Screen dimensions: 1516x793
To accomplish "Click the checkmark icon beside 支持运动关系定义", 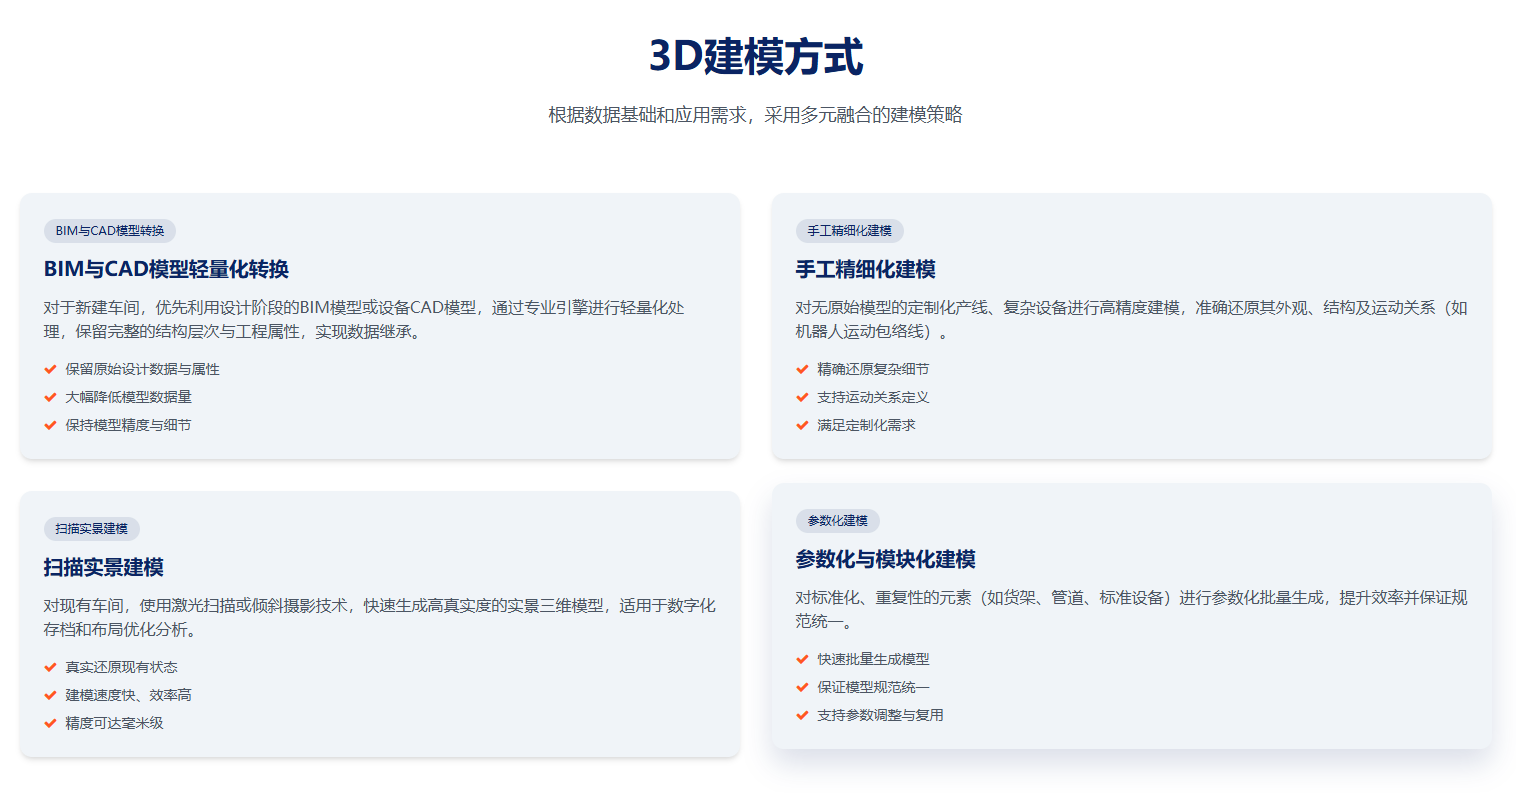I will [x=802, y=397].
